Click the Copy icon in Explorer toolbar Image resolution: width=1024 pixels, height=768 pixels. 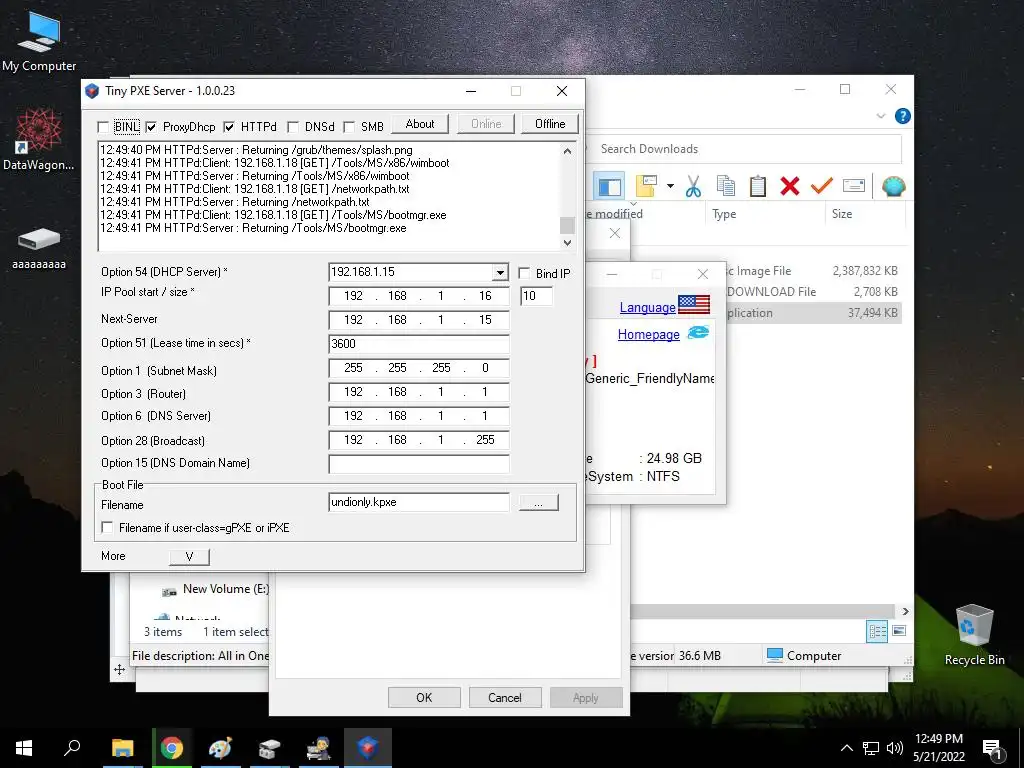(x=726, y=186)
